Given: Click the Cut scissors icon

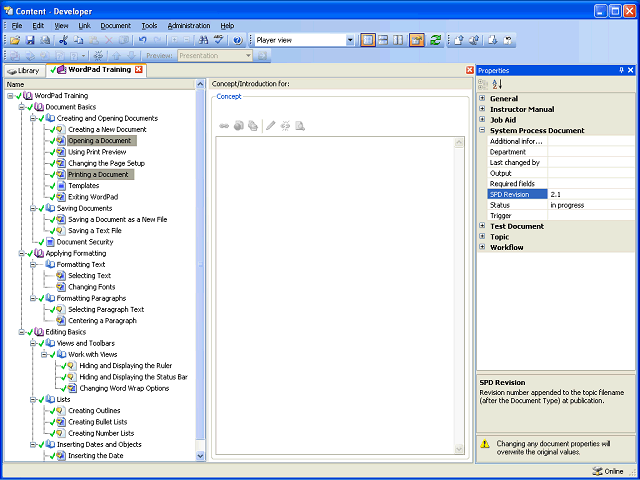Looking at the screenshot, I should [x=63, y=40].
